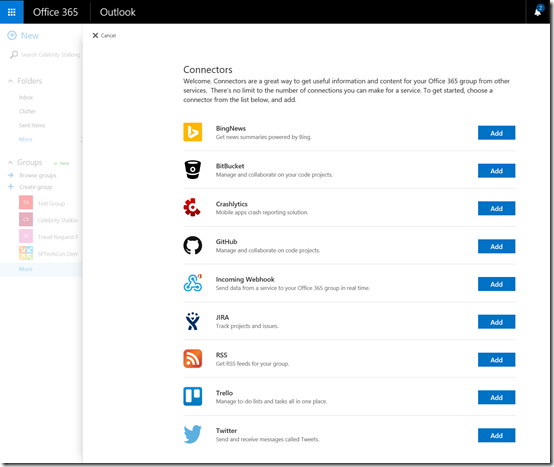Click the Twitter connector title
This screenshot has width=554, height=467.
click(226, 431)
